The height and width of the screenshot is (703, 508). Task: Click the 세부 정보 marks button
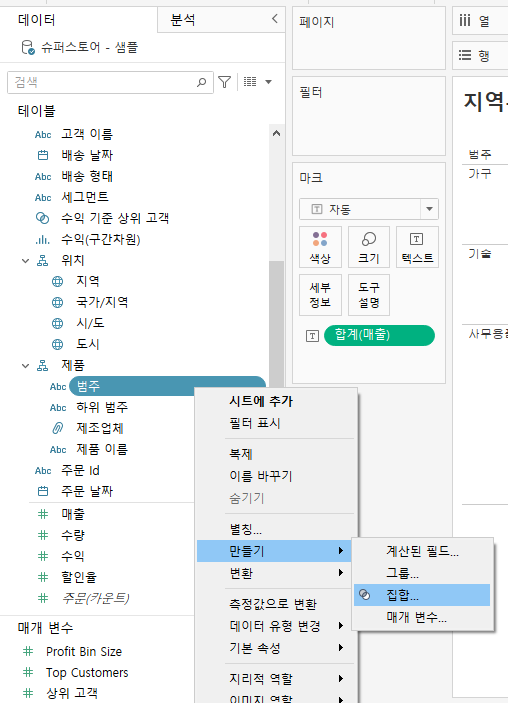320,295
